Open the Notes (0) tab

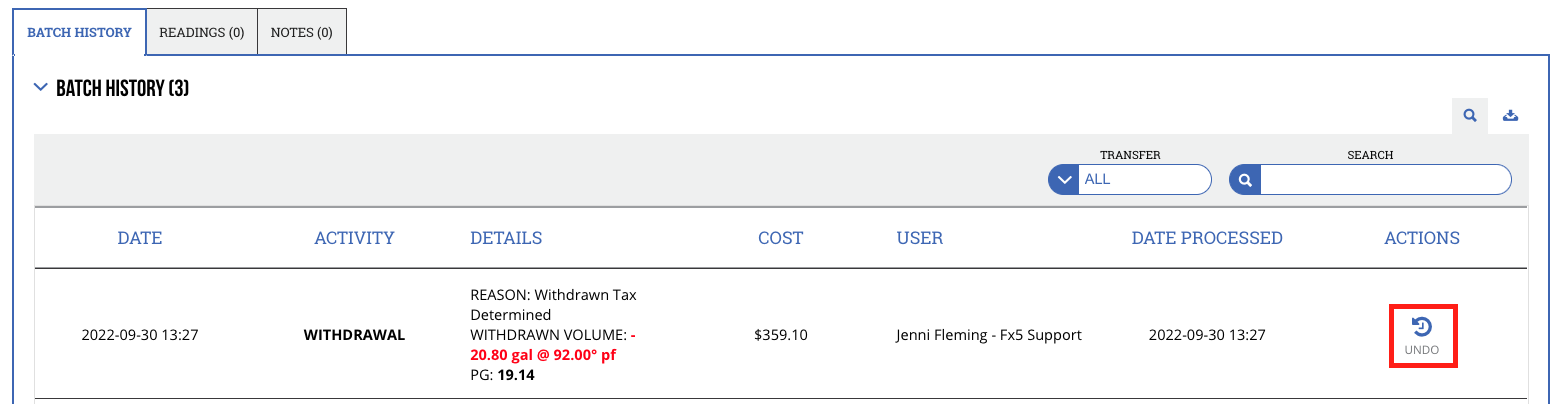[302, 32]
